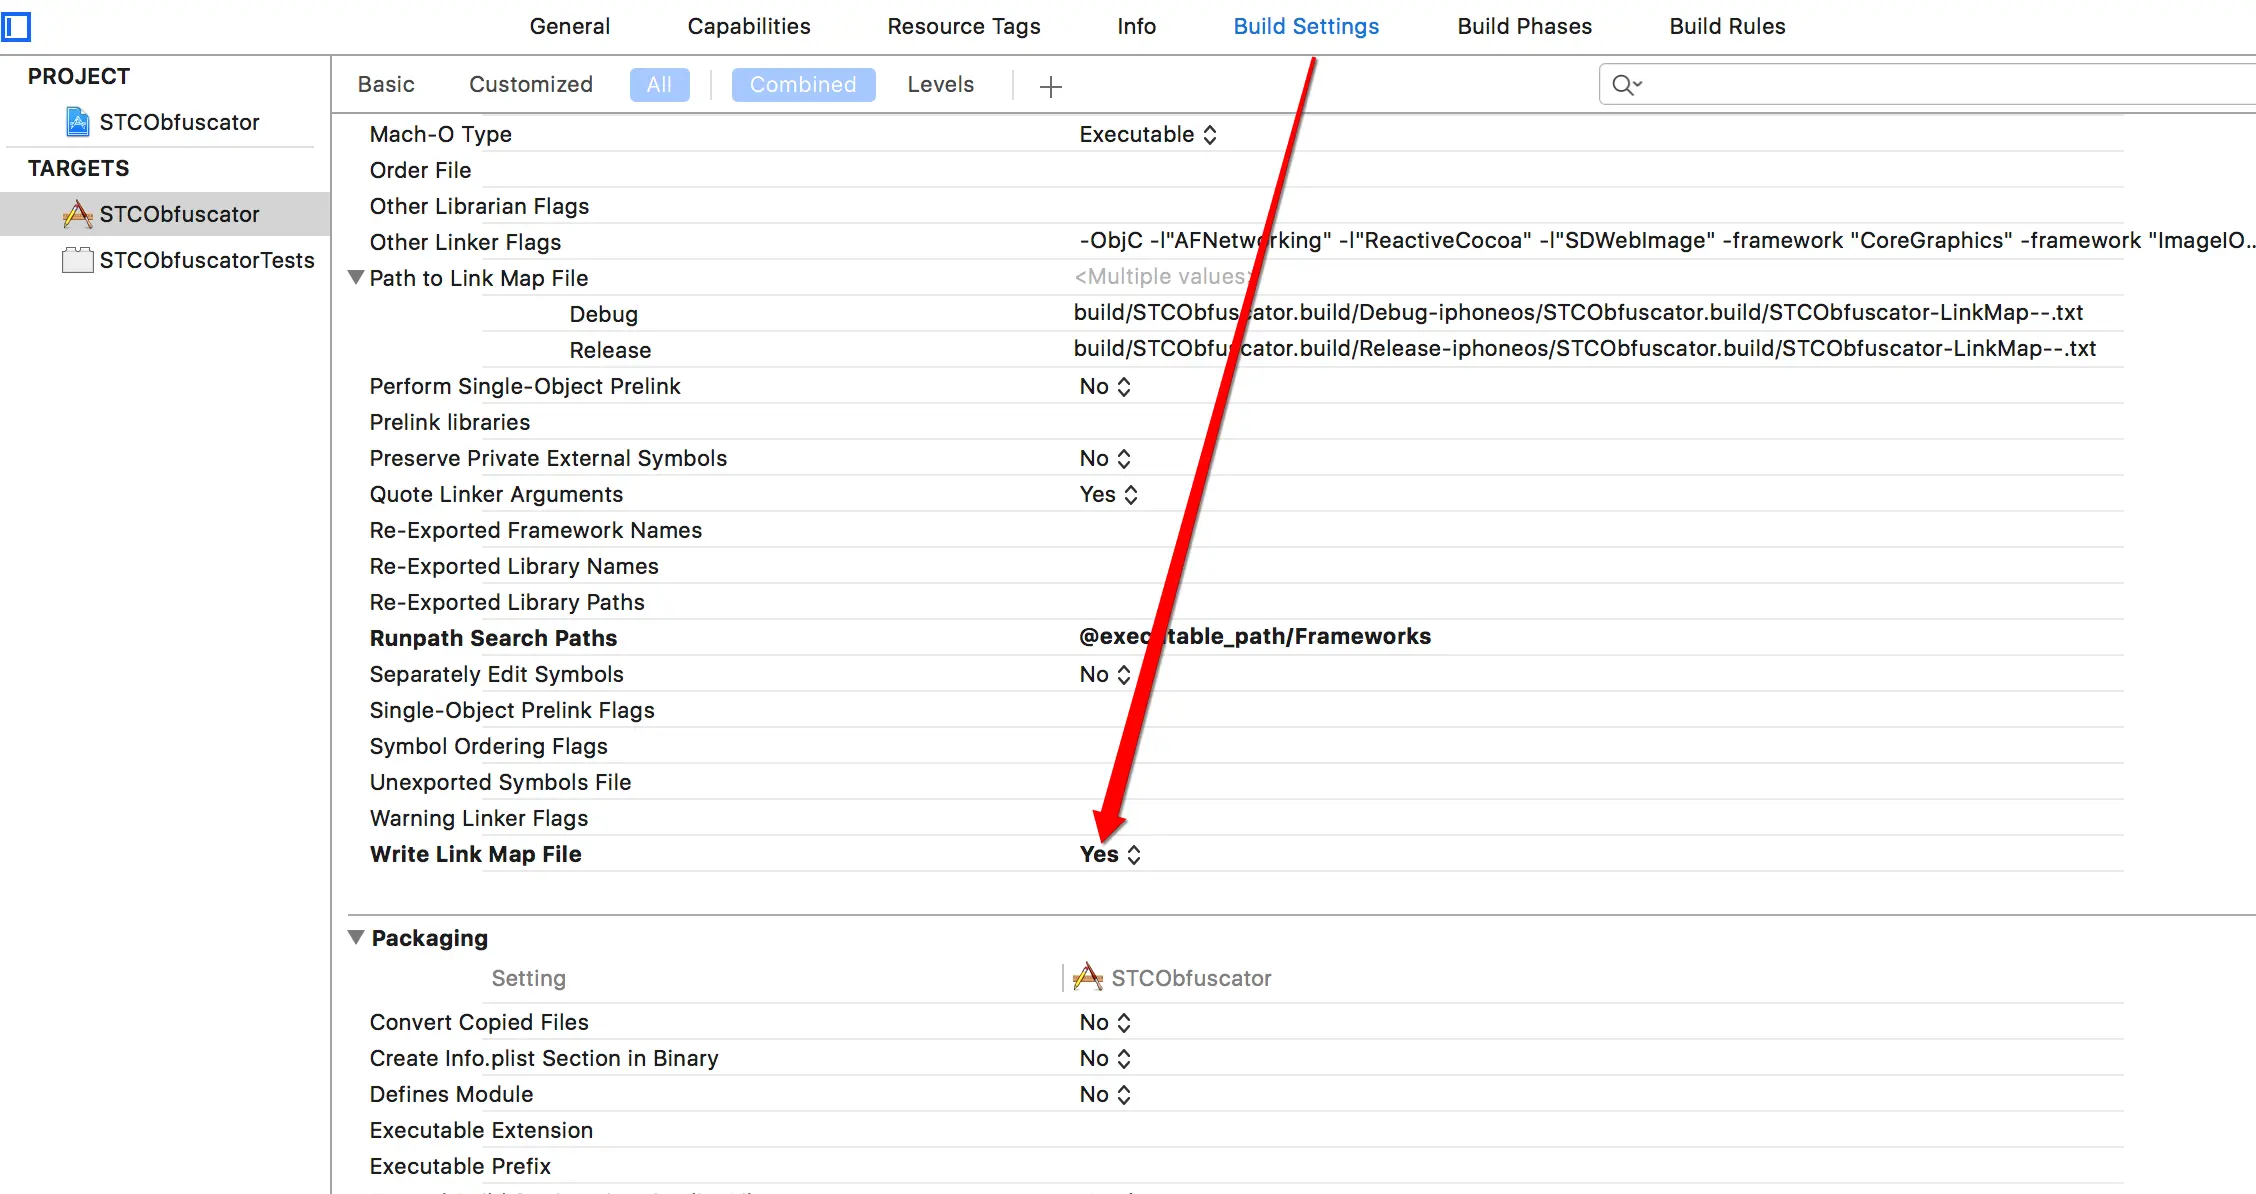Switch to the Build Phases tab
Screen dimensions: 2256x1194
pyautogui.click(x=1524, y=26)
